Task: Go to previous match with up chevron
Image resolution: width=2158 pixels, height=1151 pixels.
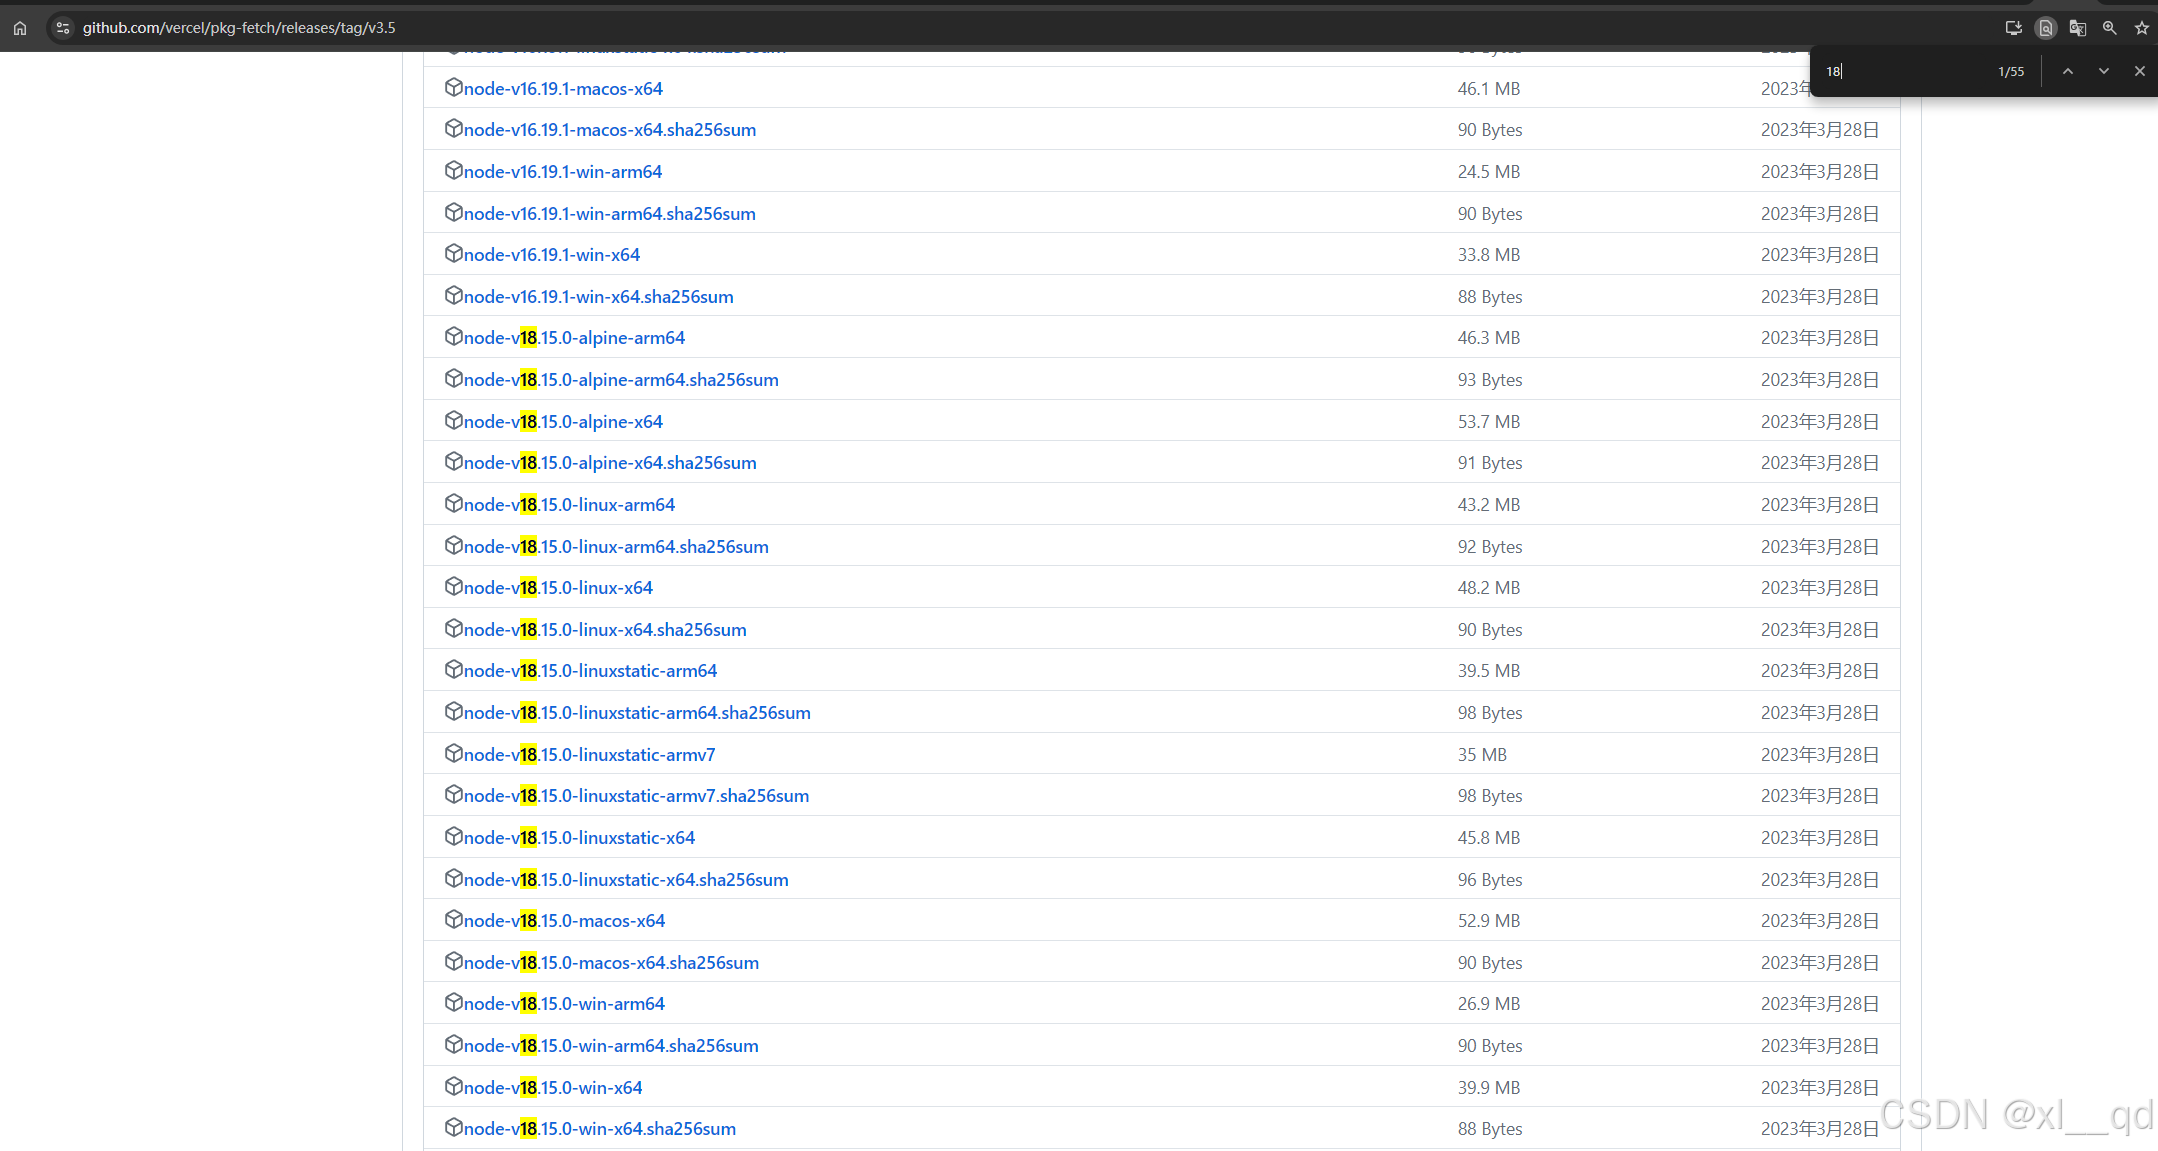Action: coord(2068,71)
